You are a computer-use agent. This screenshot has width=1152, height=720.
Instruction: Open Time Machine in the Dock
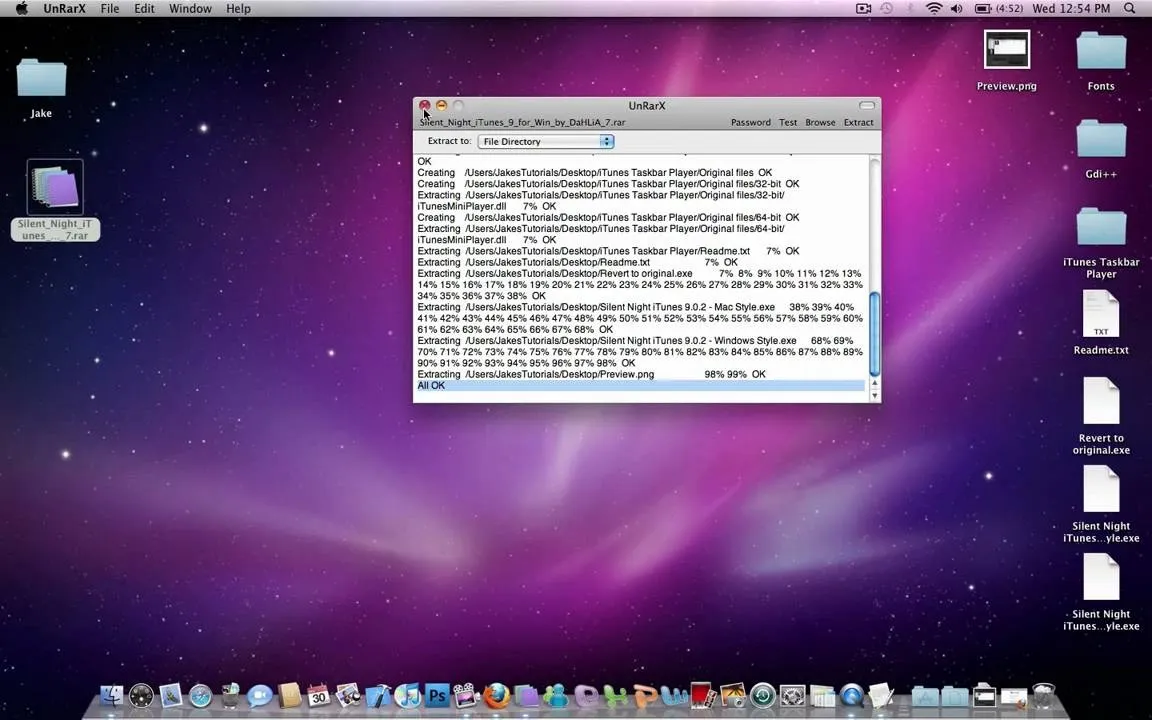(x=763, y=695)
